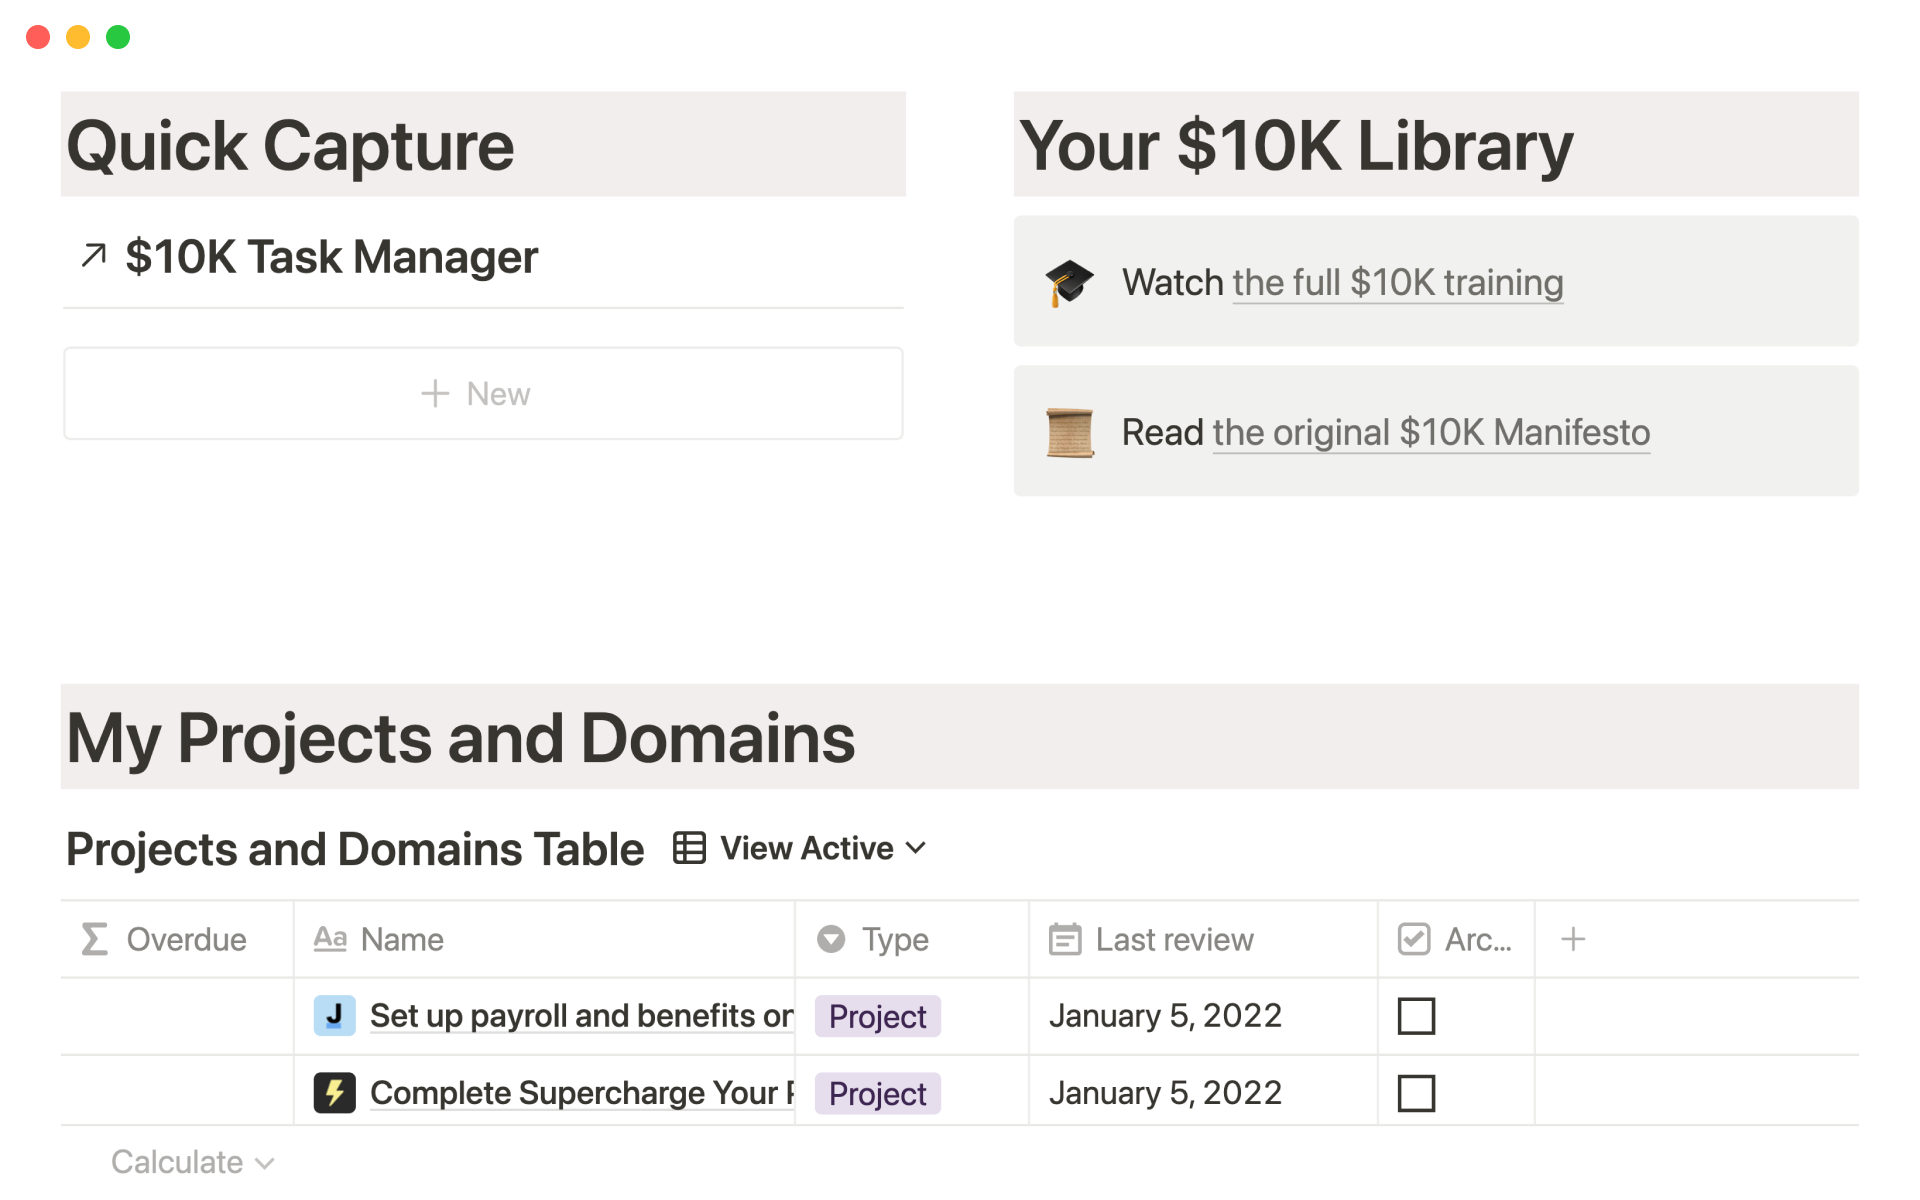Click the arrow icon beside $10K Task Manager
This screenshot has width=1920, height=1200.
(94, 256)
